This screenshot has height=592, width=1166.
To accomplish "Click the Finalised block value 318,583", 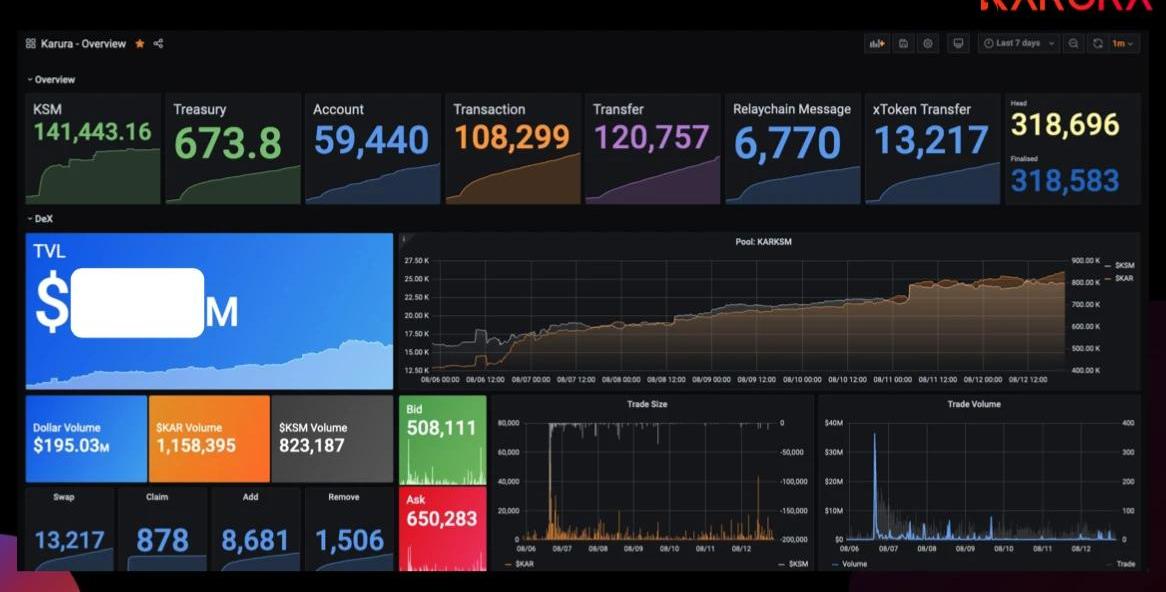I will (x=1065, y=181).
